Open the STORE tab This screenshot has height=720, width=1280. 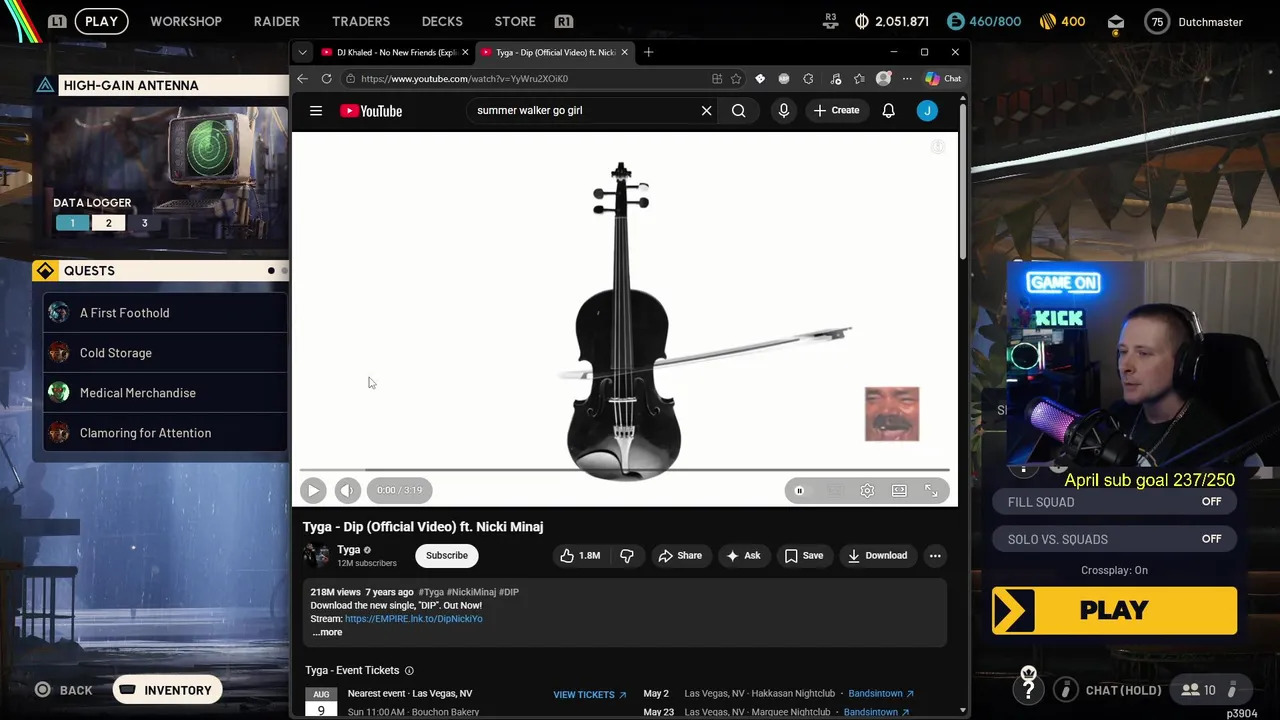pos(515,21)
